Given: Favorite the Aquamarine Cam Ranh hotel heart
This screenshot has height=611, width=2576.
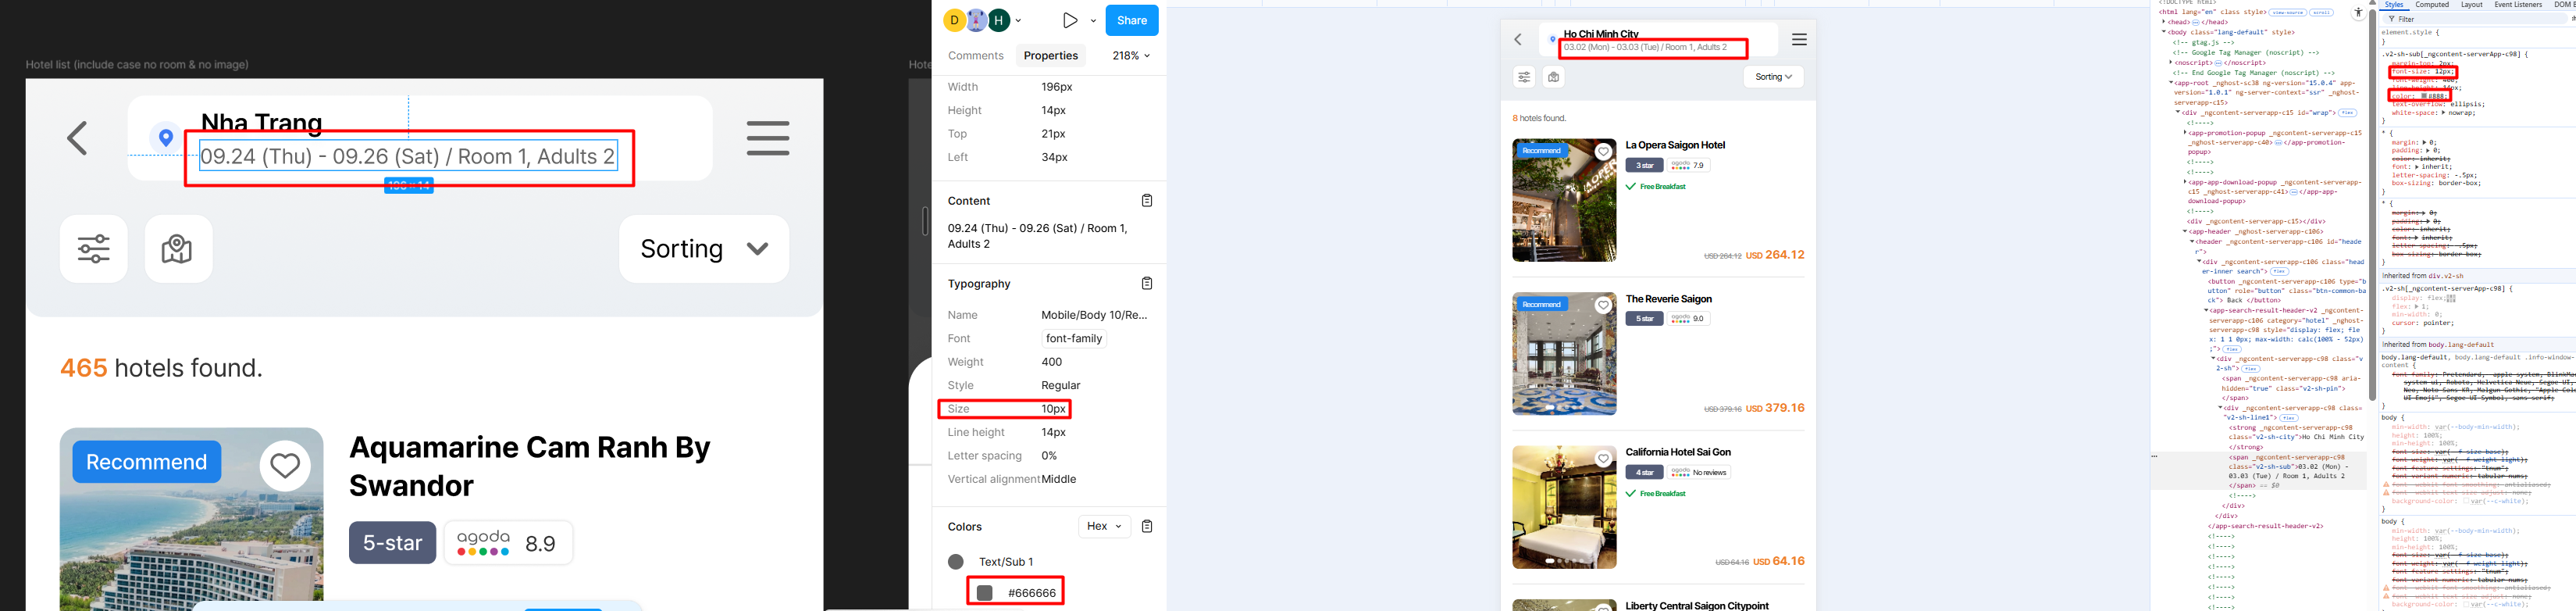Looking at the screenshot, I should tap(285, 466).
